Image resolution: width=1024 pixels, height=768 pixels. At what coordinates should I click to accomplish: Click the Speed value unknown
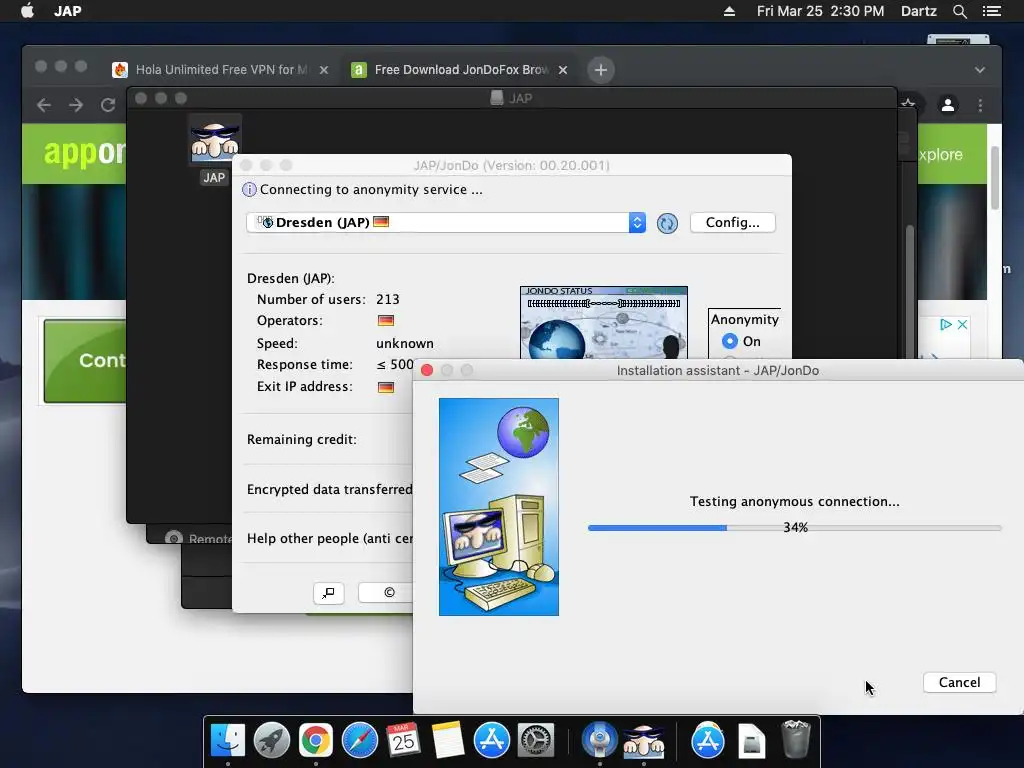pos(404,344)
